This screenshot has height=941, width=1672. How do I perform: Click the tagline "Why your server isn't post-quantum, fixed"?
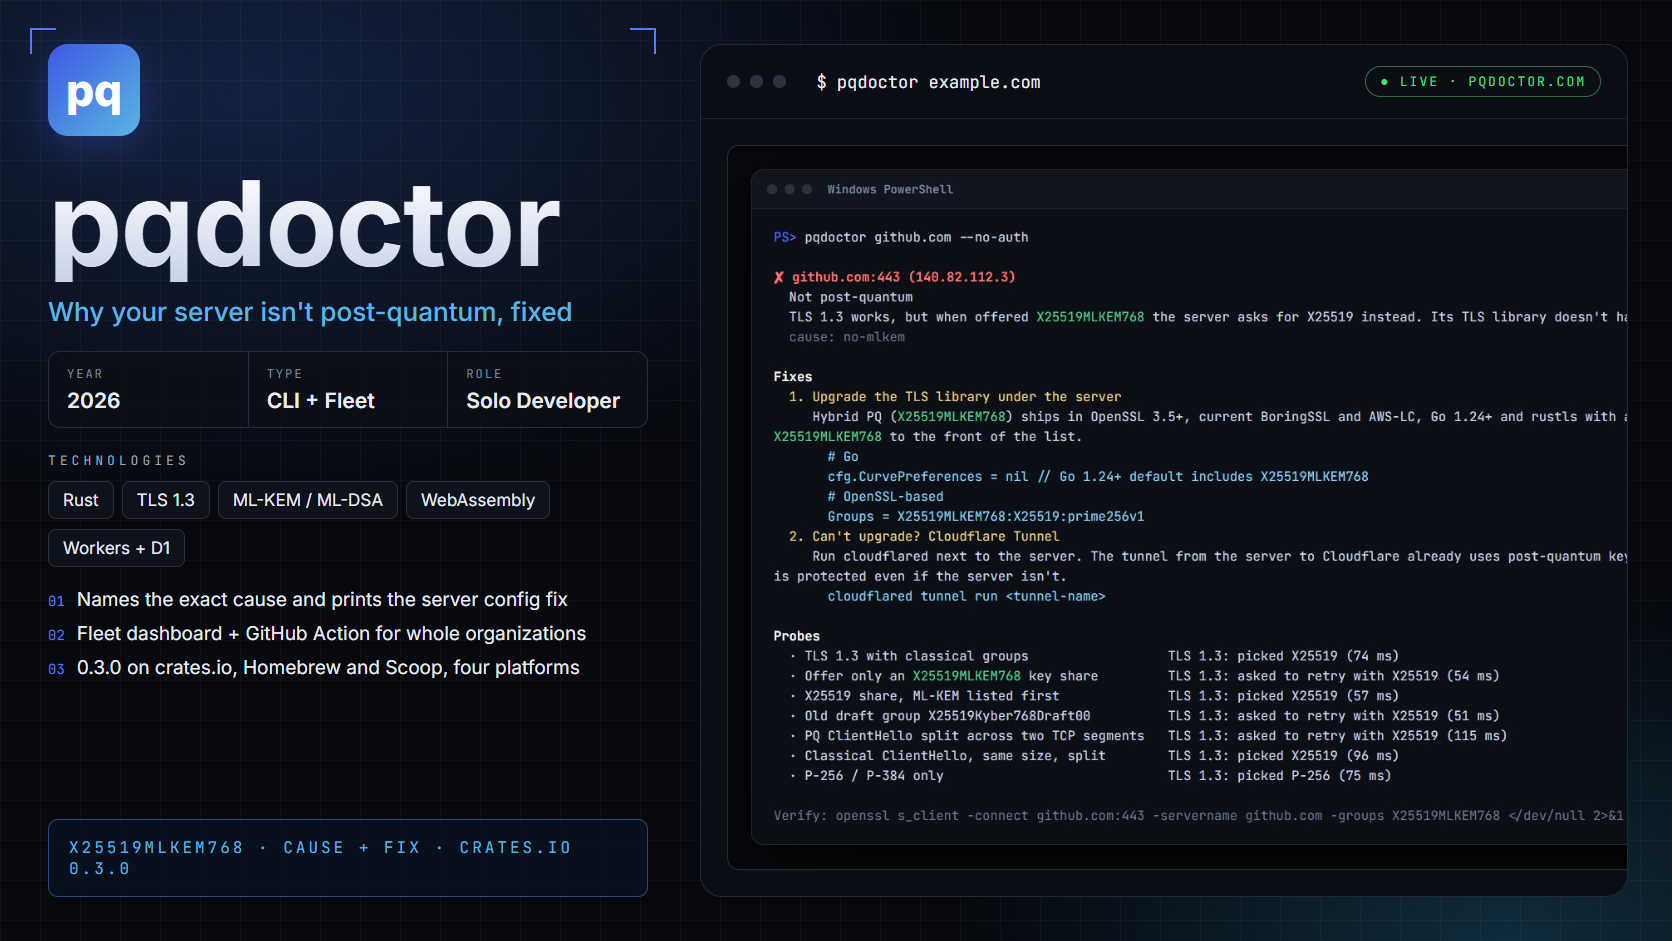pos(310,312)
